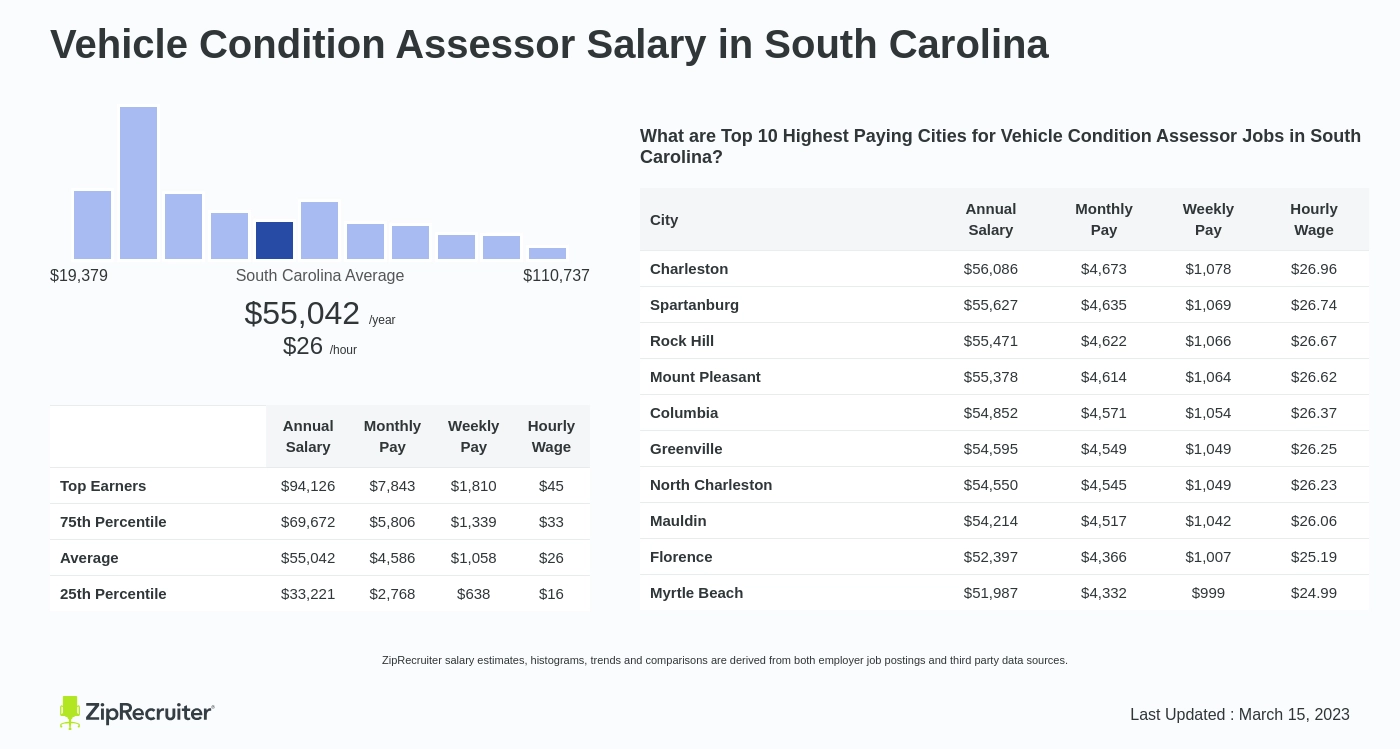Click the Mauldin city name
The width and height of the screenshot is (1400, 749).
[678, 521]
